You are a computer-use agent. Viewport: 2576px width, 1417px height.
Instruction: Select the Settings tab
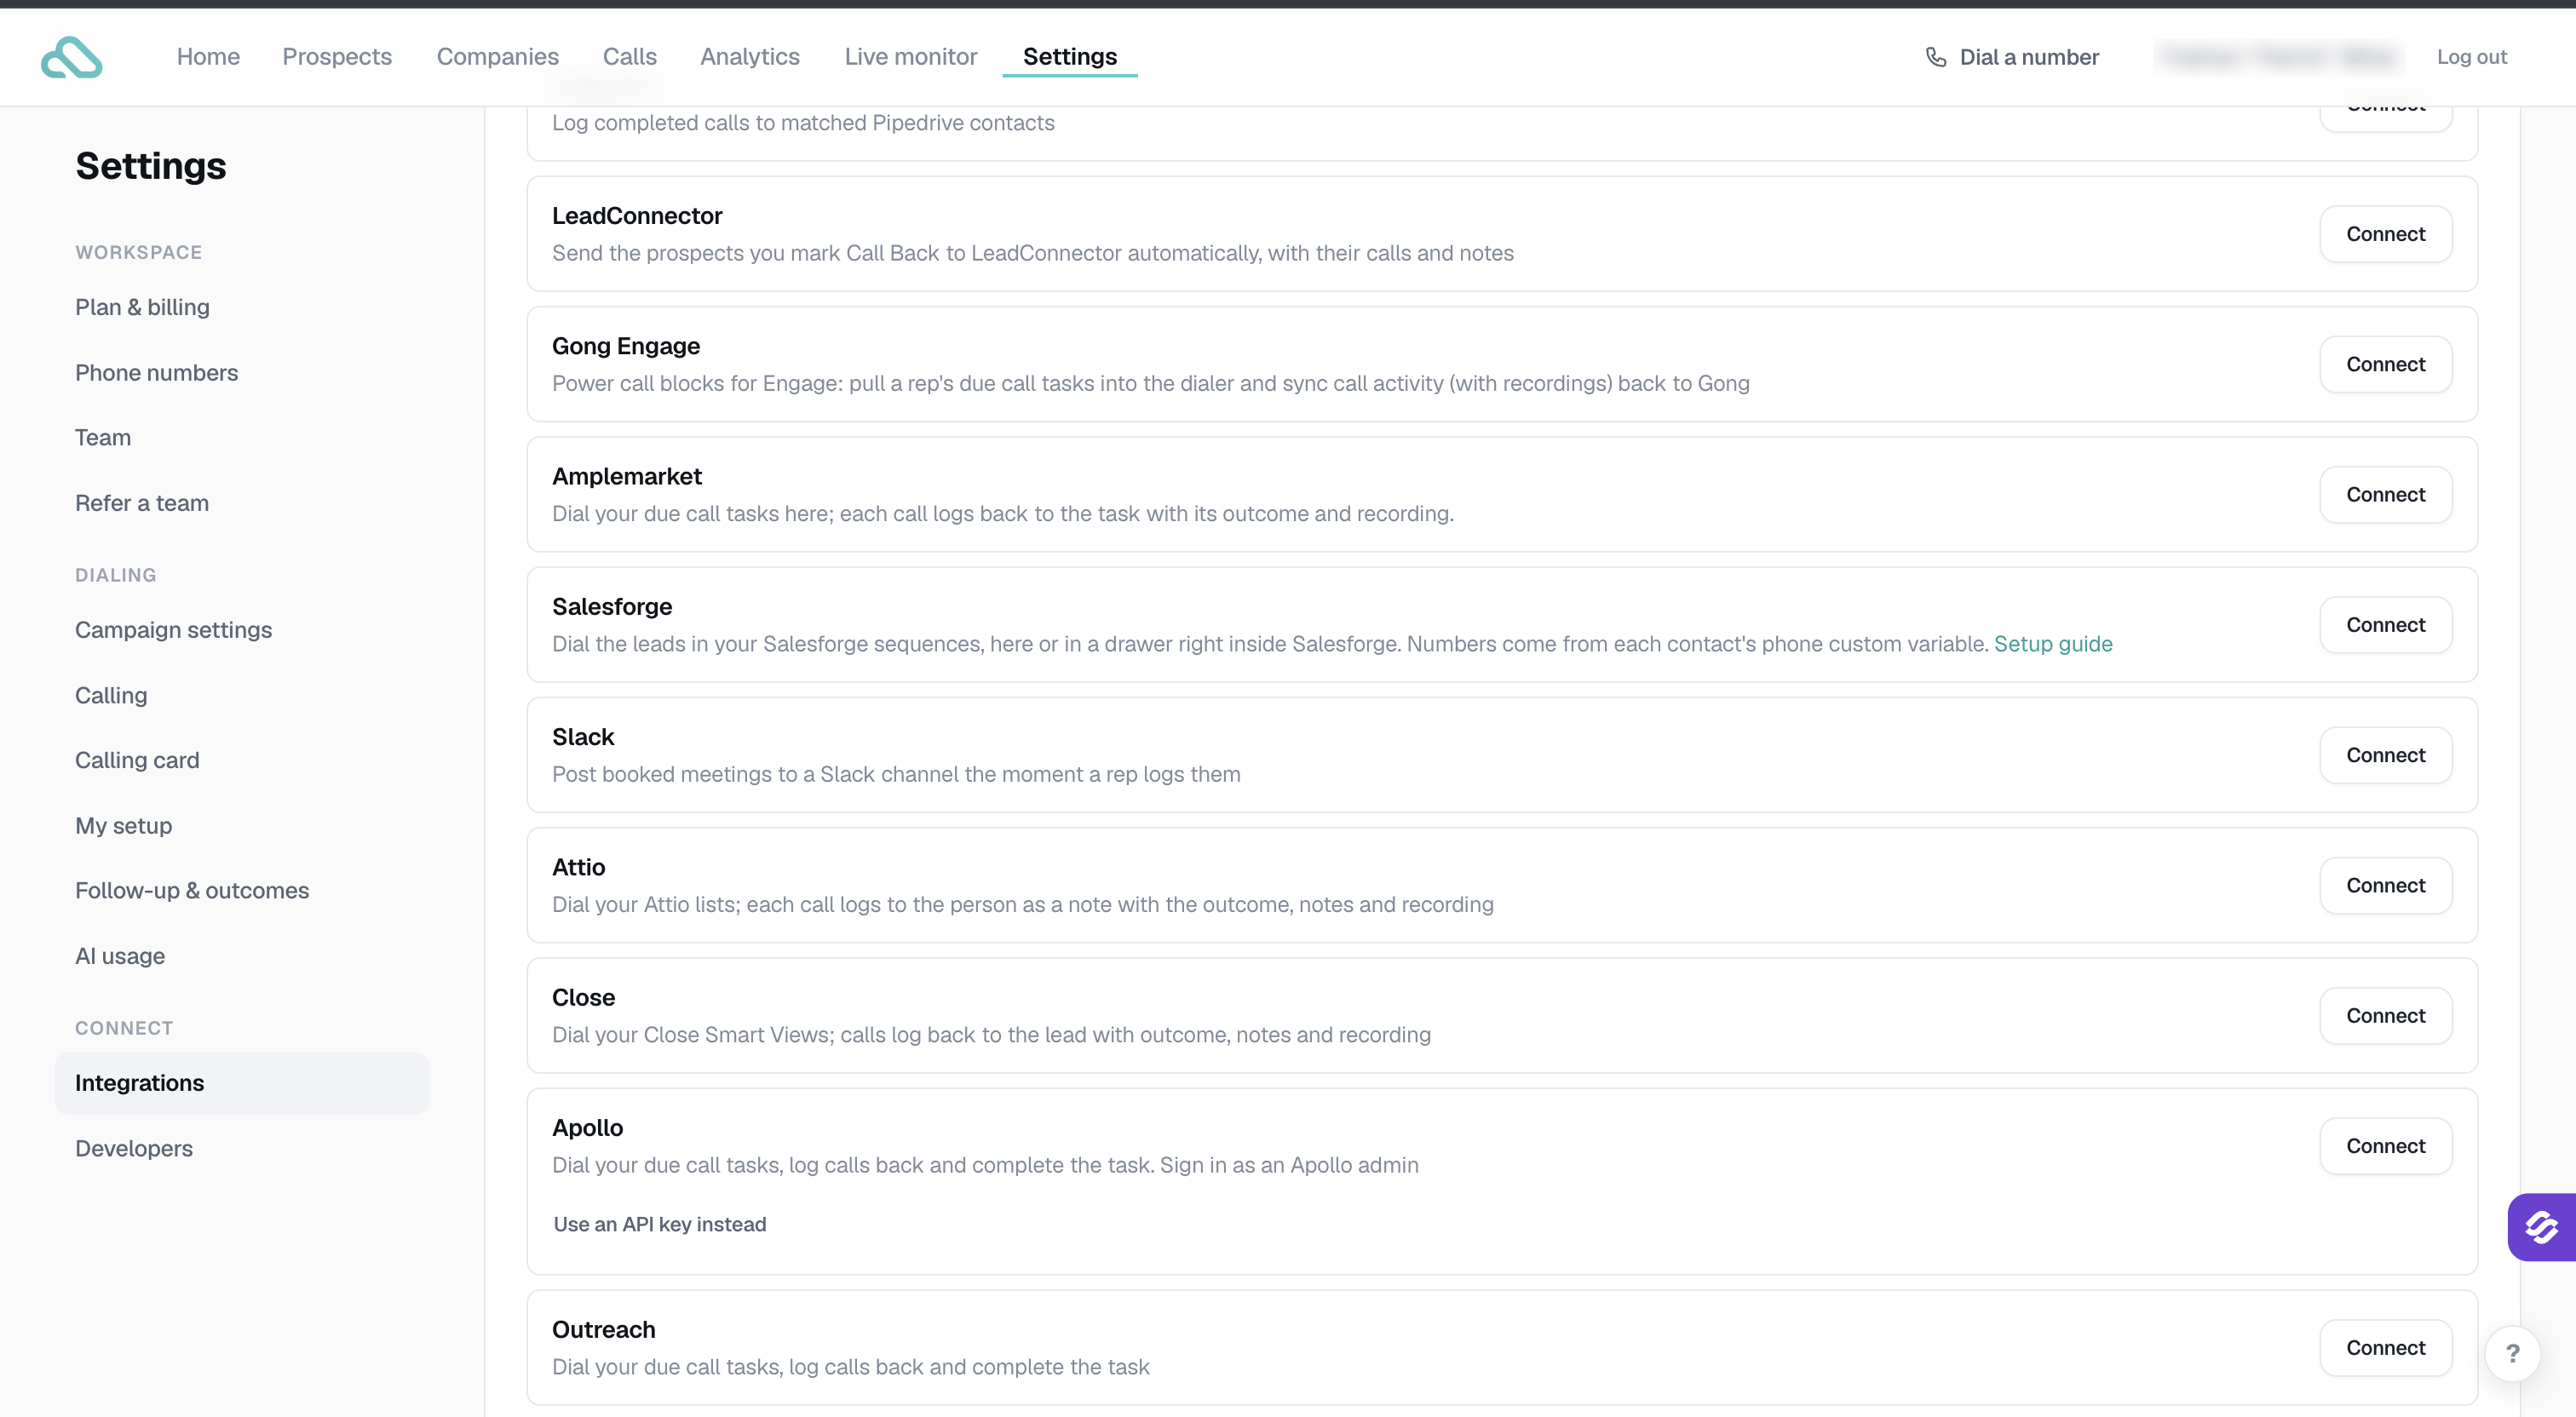(x=1070, y=57)
